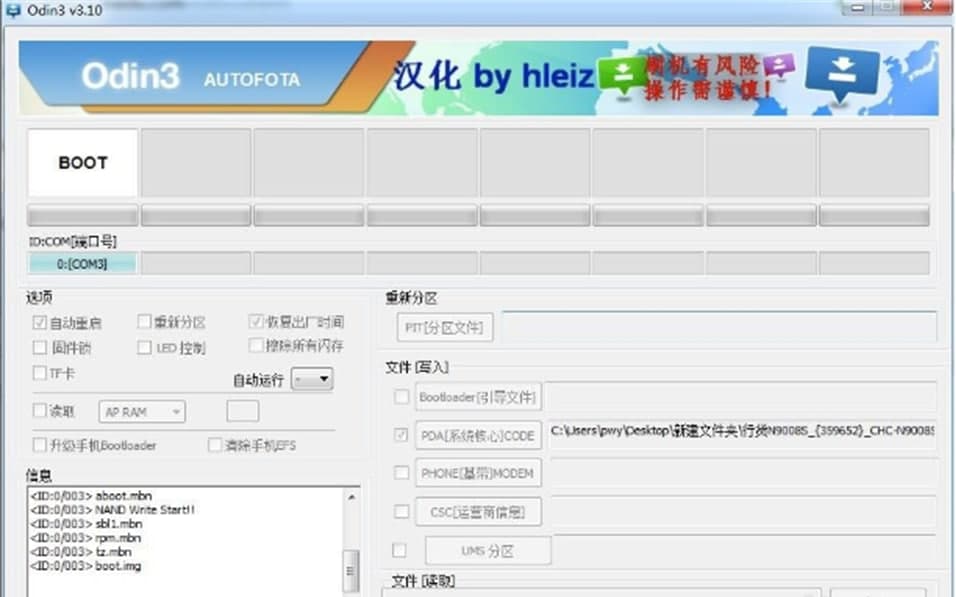
Task: Click the PHONE MODEM file path field
Action: pyautogui.click(x=742, y=473)
